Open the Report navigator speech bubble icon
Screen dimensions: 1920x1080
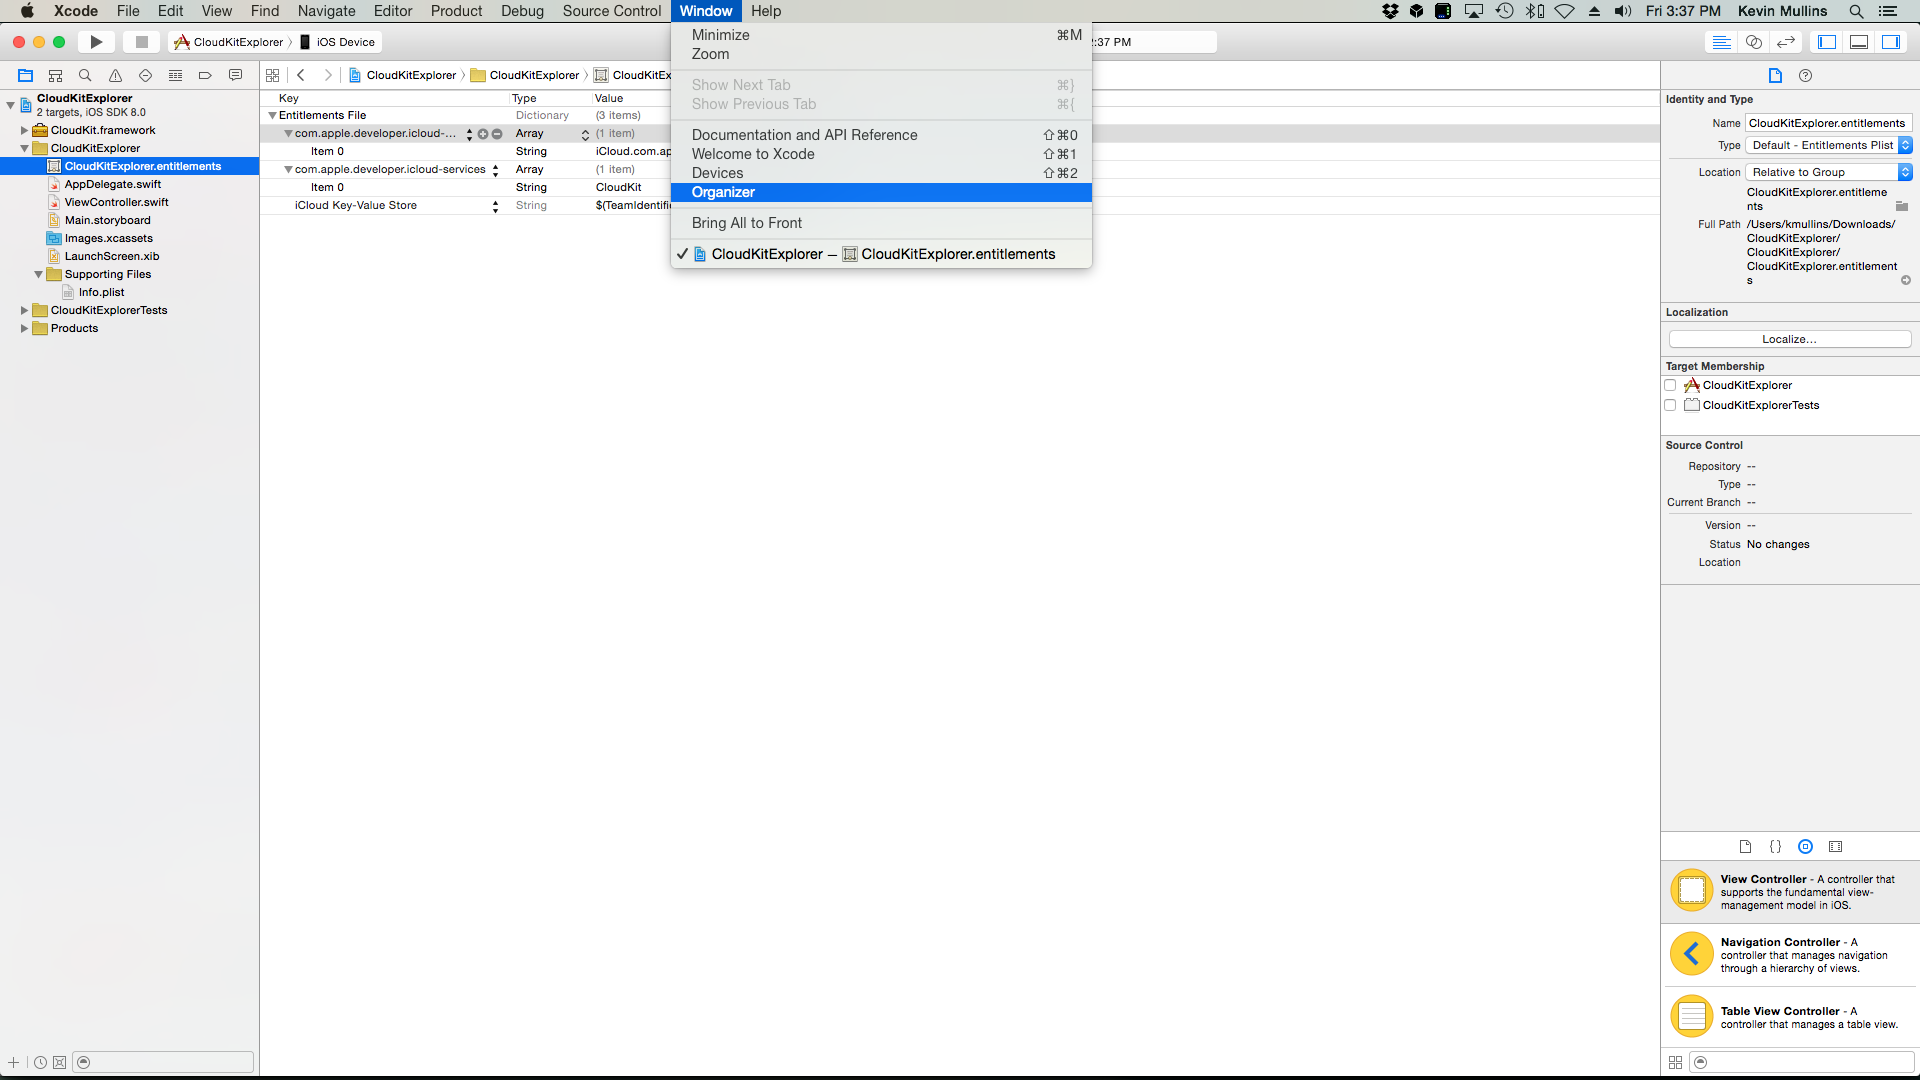[x=235, y=75]
